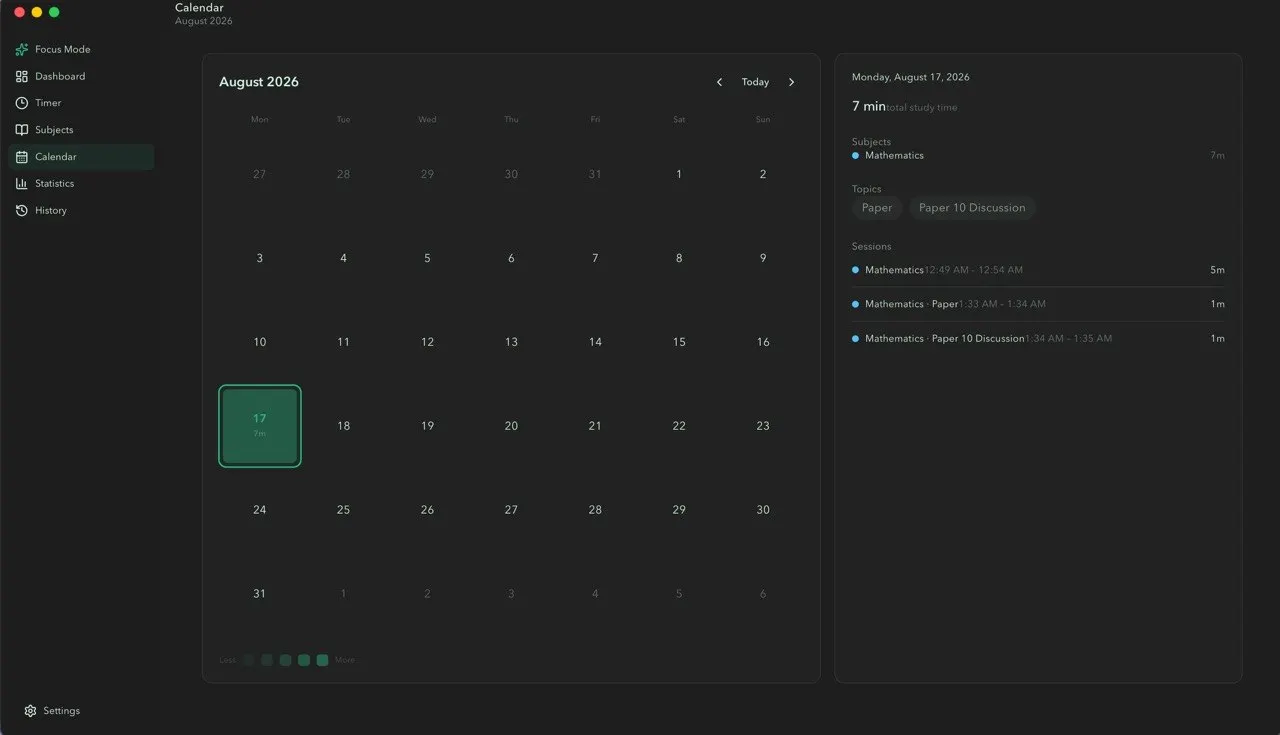Select greyed September 6 in last row
This screenshot has height=735, width=1280.
coord(763,594)
